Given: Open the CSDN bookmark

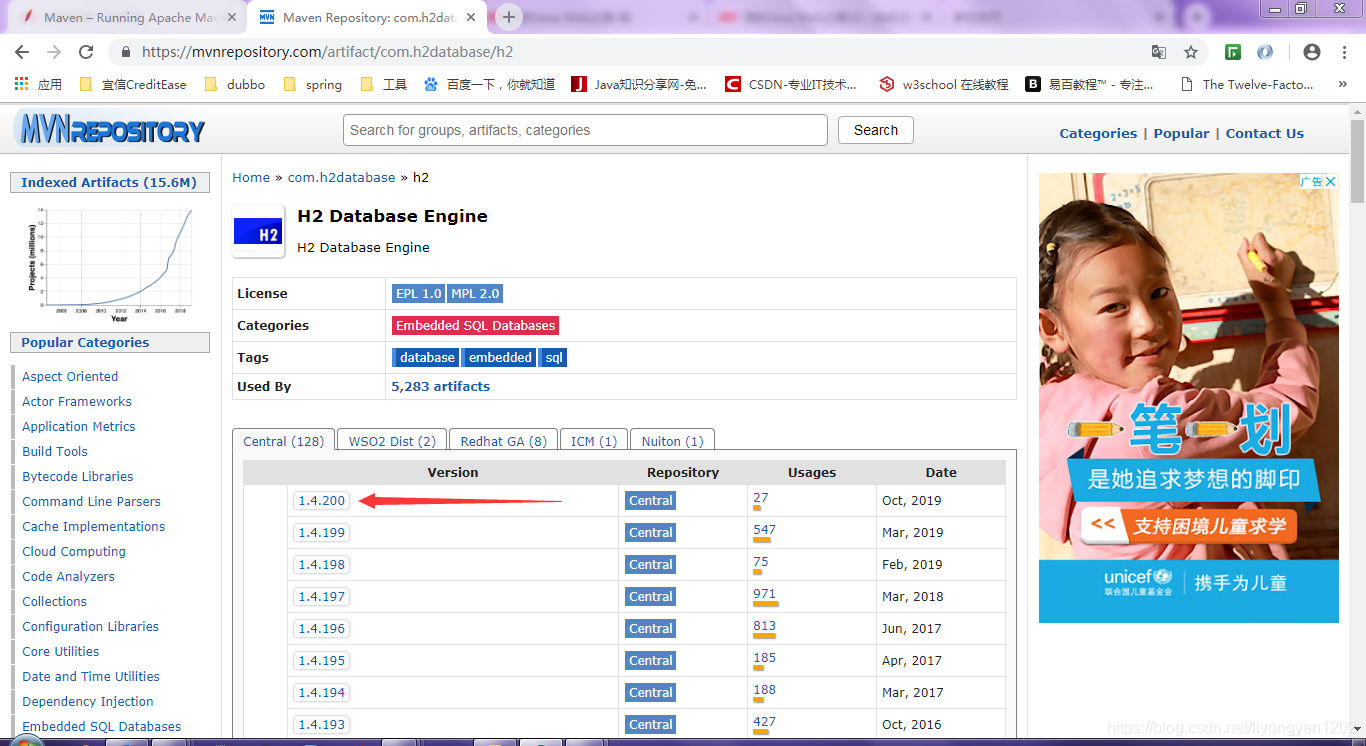Looking at the screenshot, I should 792,84.
